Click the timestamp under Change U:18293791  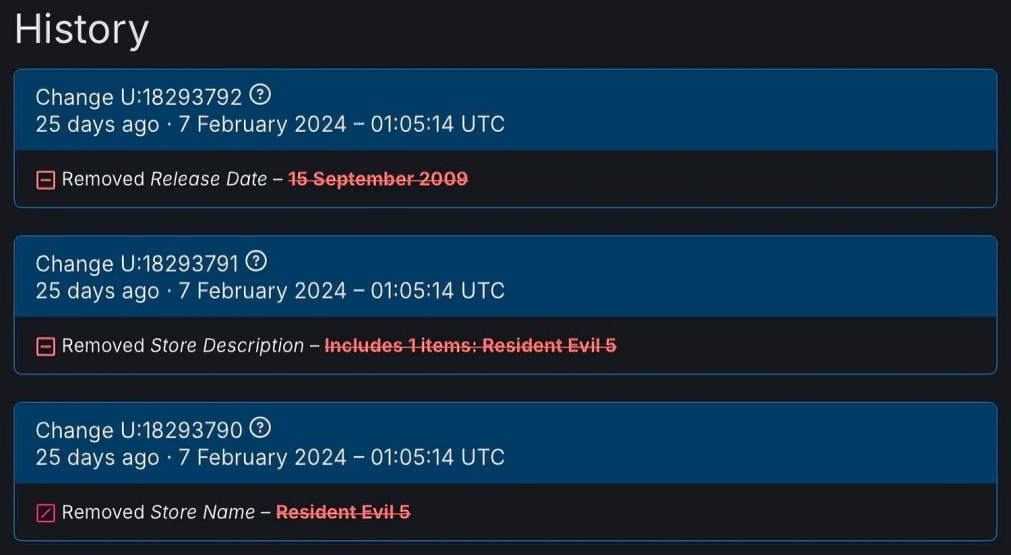point(270,291)
